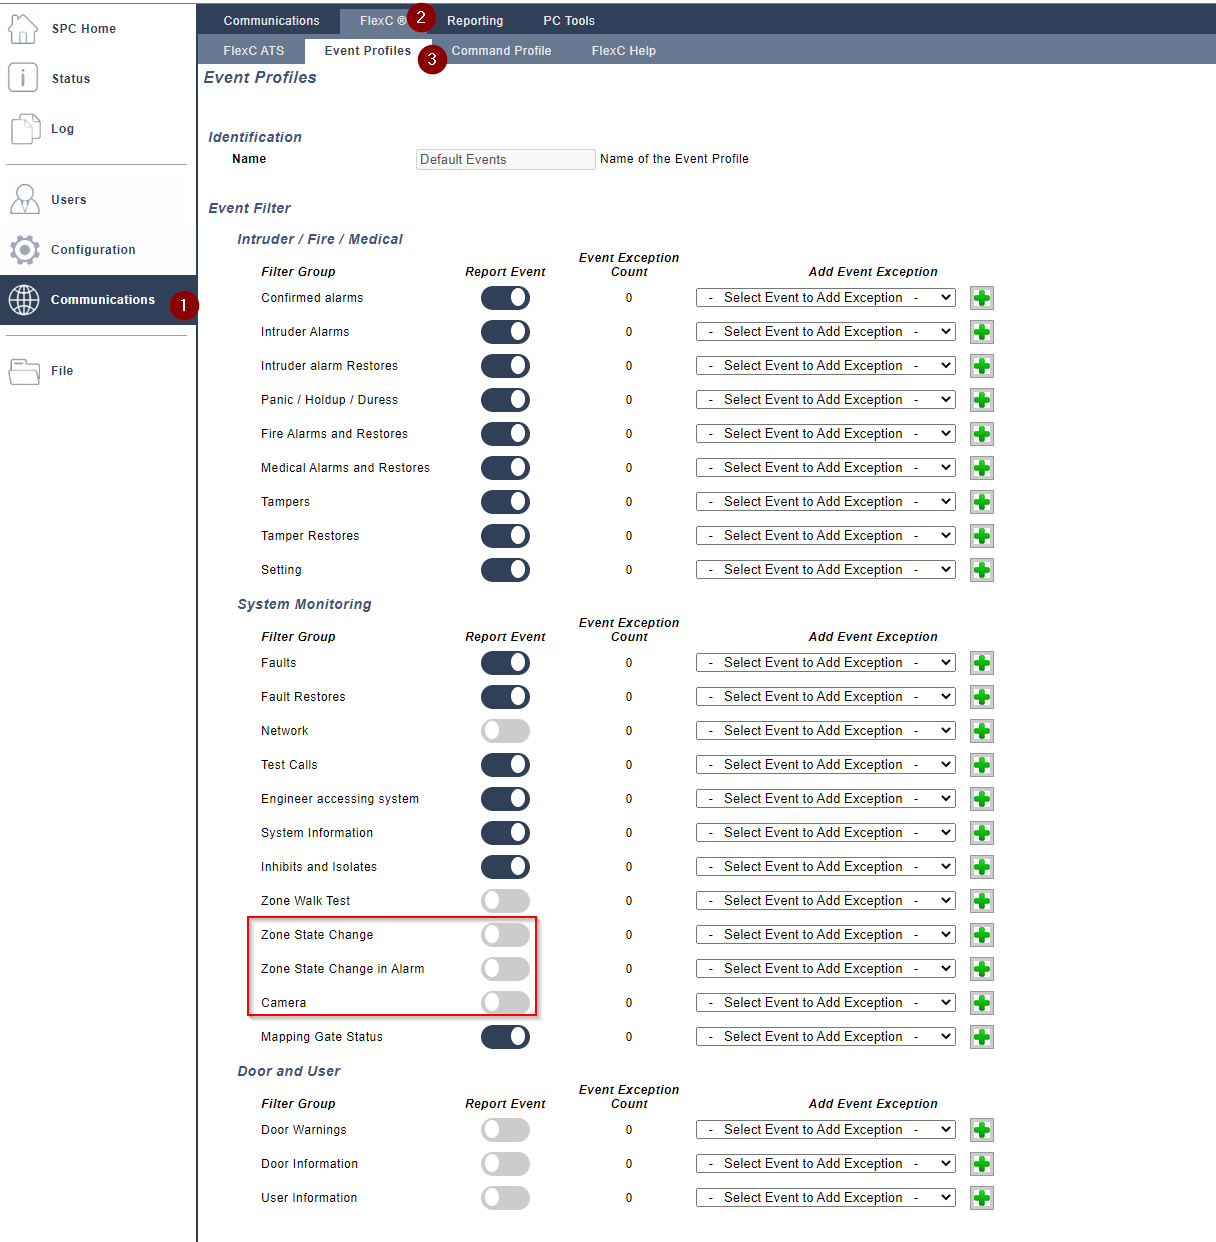Image resolution: width=1216 pixels, height=1242 pixels.
Task: Open the File section icon
Action: click(23, 370)
